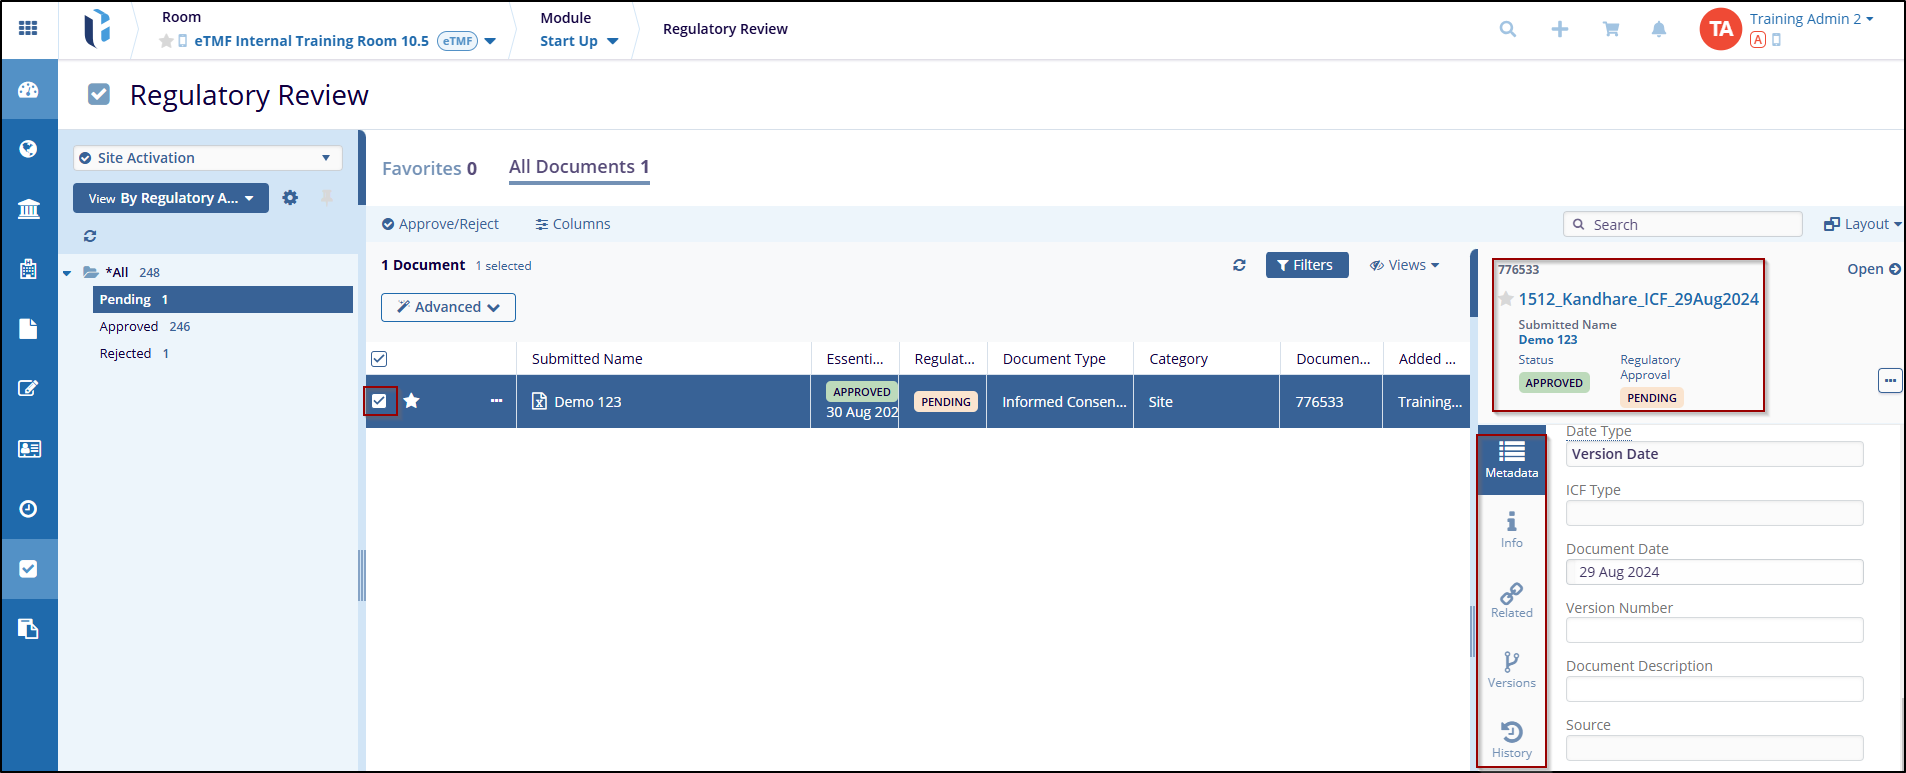This screenshot has width=1906, height=773.
Task: Open the Related documents icon
Action: click(1511, 598)
